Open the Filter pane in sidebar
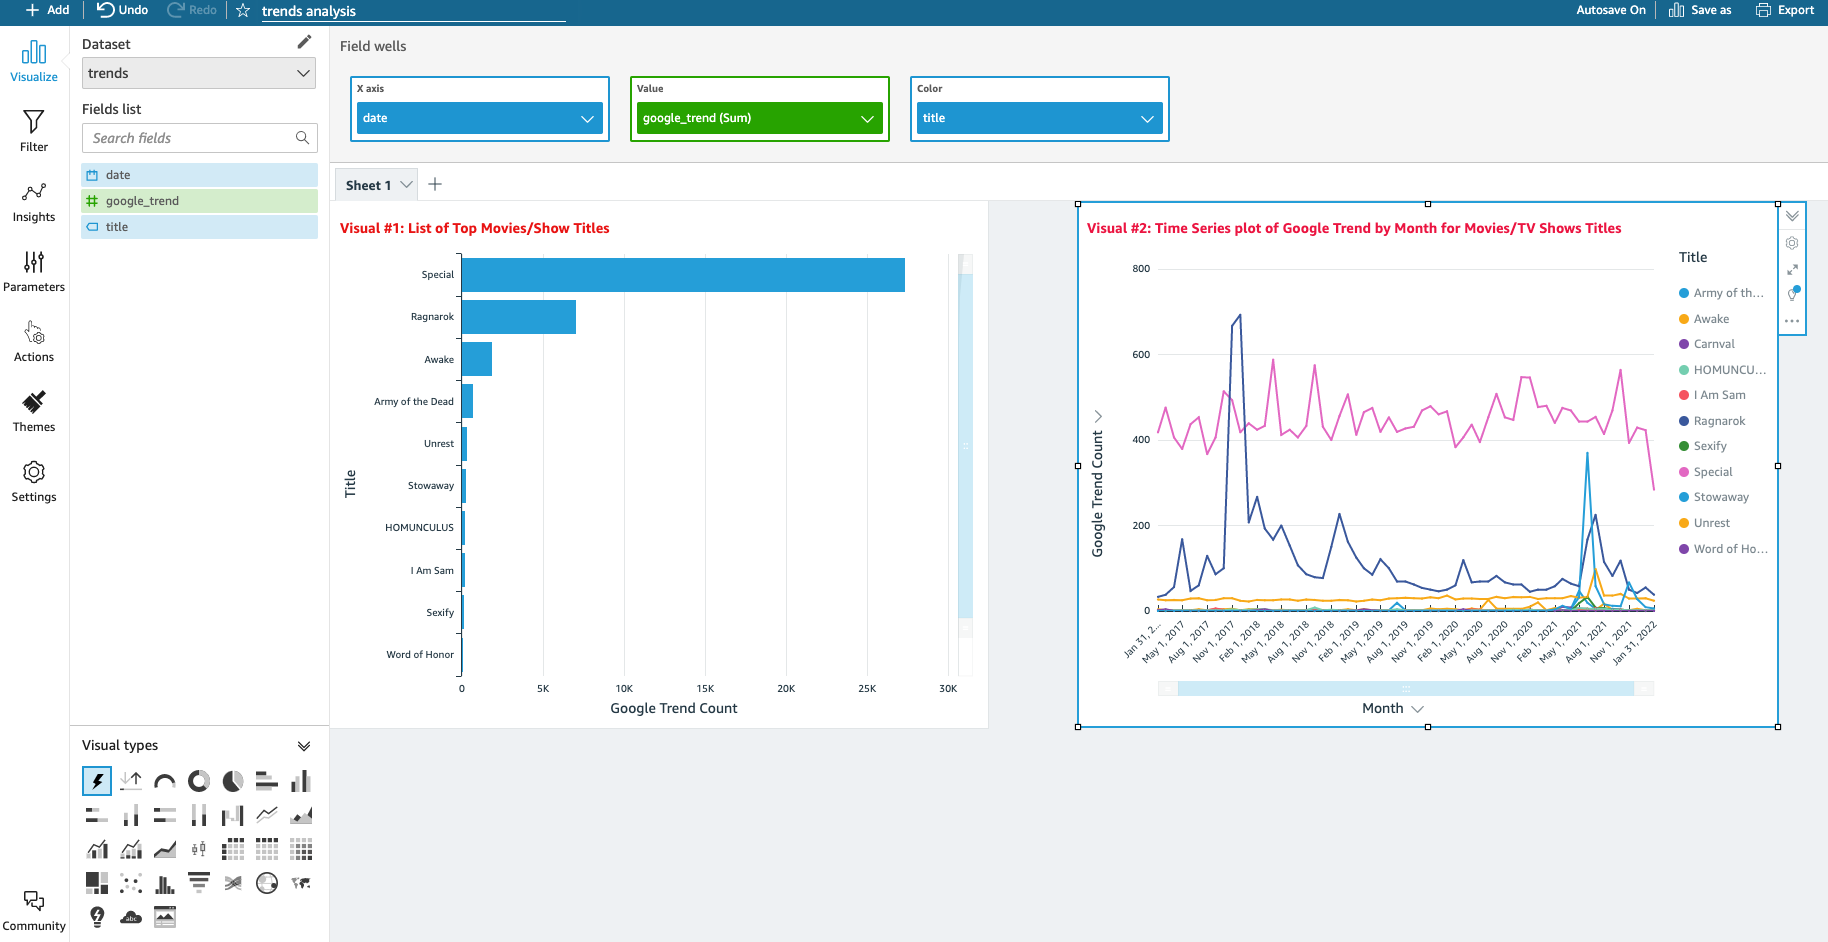 point(34,131)
